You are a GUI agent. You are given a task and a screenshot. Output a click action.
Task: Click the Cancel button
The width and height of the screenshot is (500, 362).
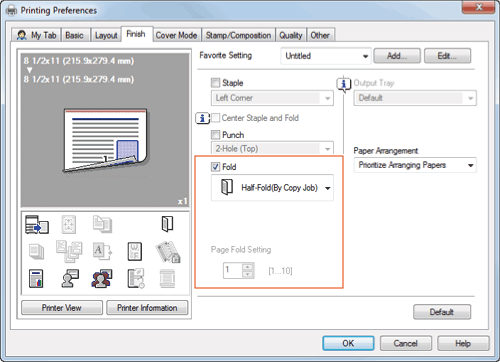tap(406, 343)
